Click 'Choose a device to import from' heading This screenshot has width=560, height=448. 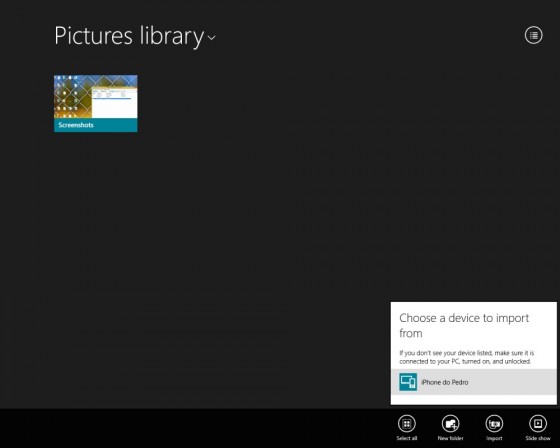pyautogui.click(x=464, y=325)
